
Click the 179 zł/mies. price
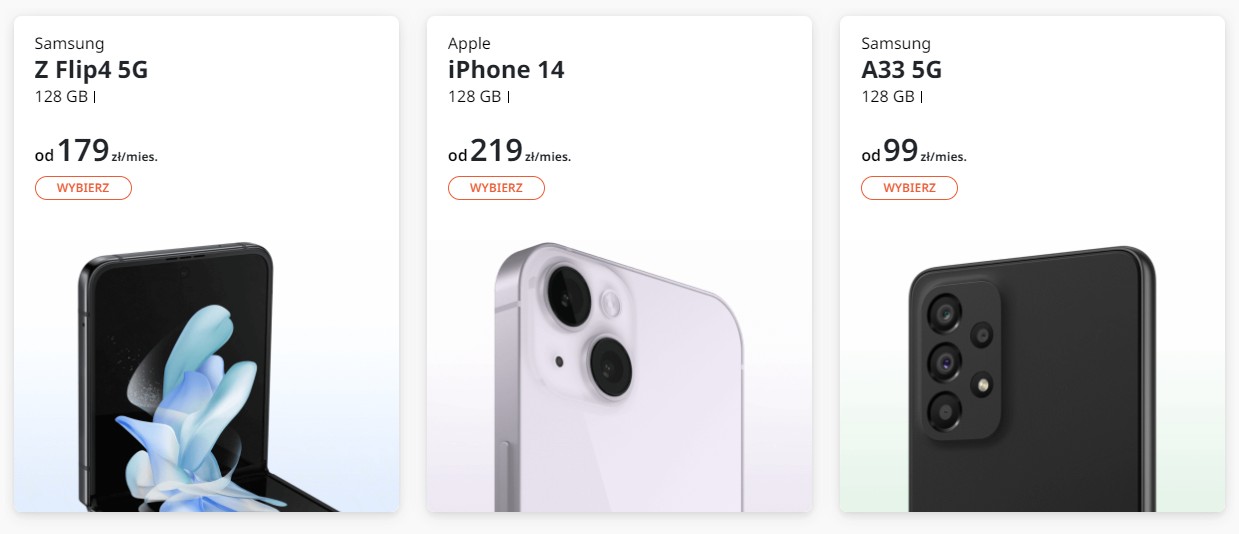[96, 152]
